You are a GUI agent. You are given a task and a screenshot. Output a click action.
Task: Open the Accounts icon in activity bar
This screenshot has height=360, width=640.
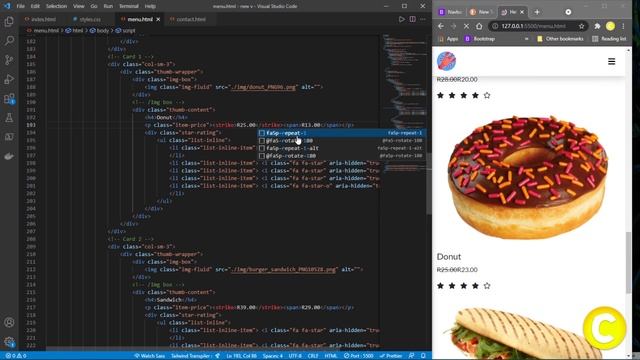point(9,322)
